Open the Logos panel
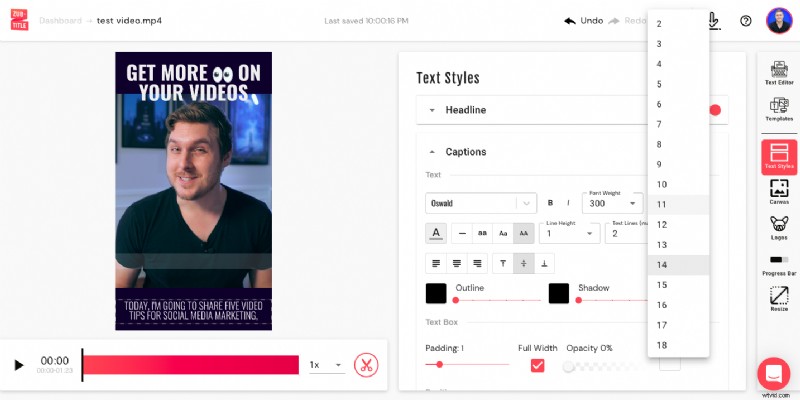This screenshot has height=400, width=800. pyautogui.click(x=779, y=228)
